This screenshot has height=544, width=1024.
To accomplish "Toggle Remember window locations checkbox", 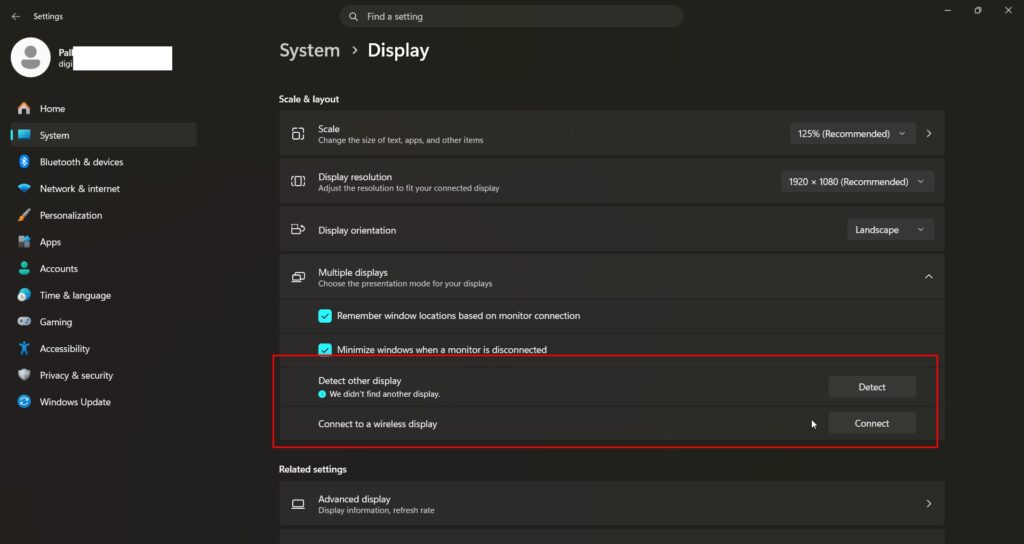I will pyautogui.click(x=325, y=316).
